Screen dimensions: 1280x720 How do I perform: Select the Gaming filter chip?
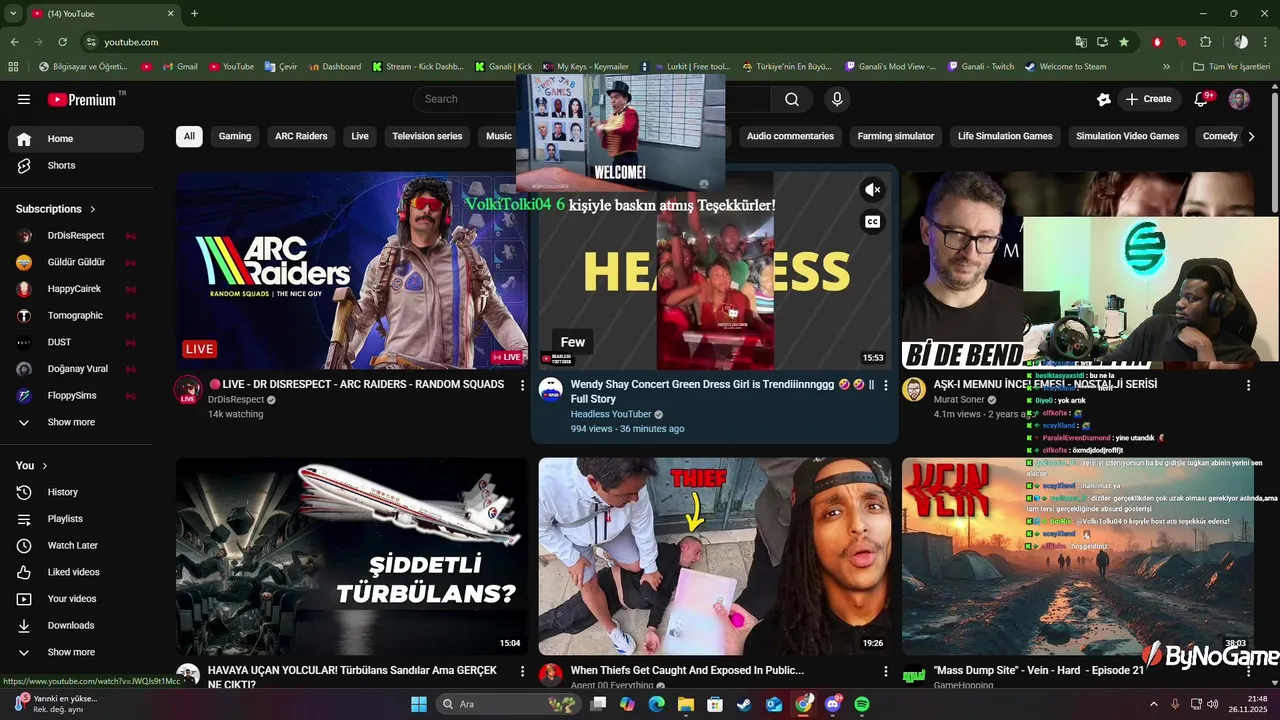235,136
